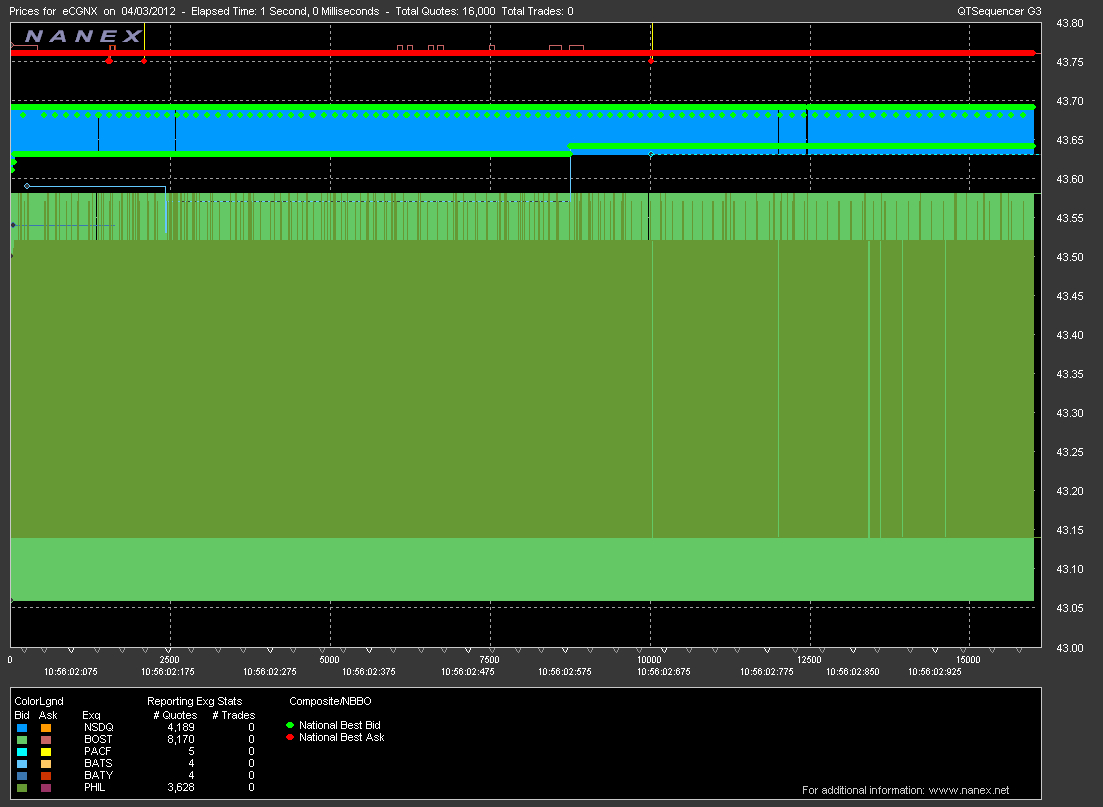Click the "43.00" price axis label
1103x807 pixels.
pyautogui.click(x=1070, y=648)
